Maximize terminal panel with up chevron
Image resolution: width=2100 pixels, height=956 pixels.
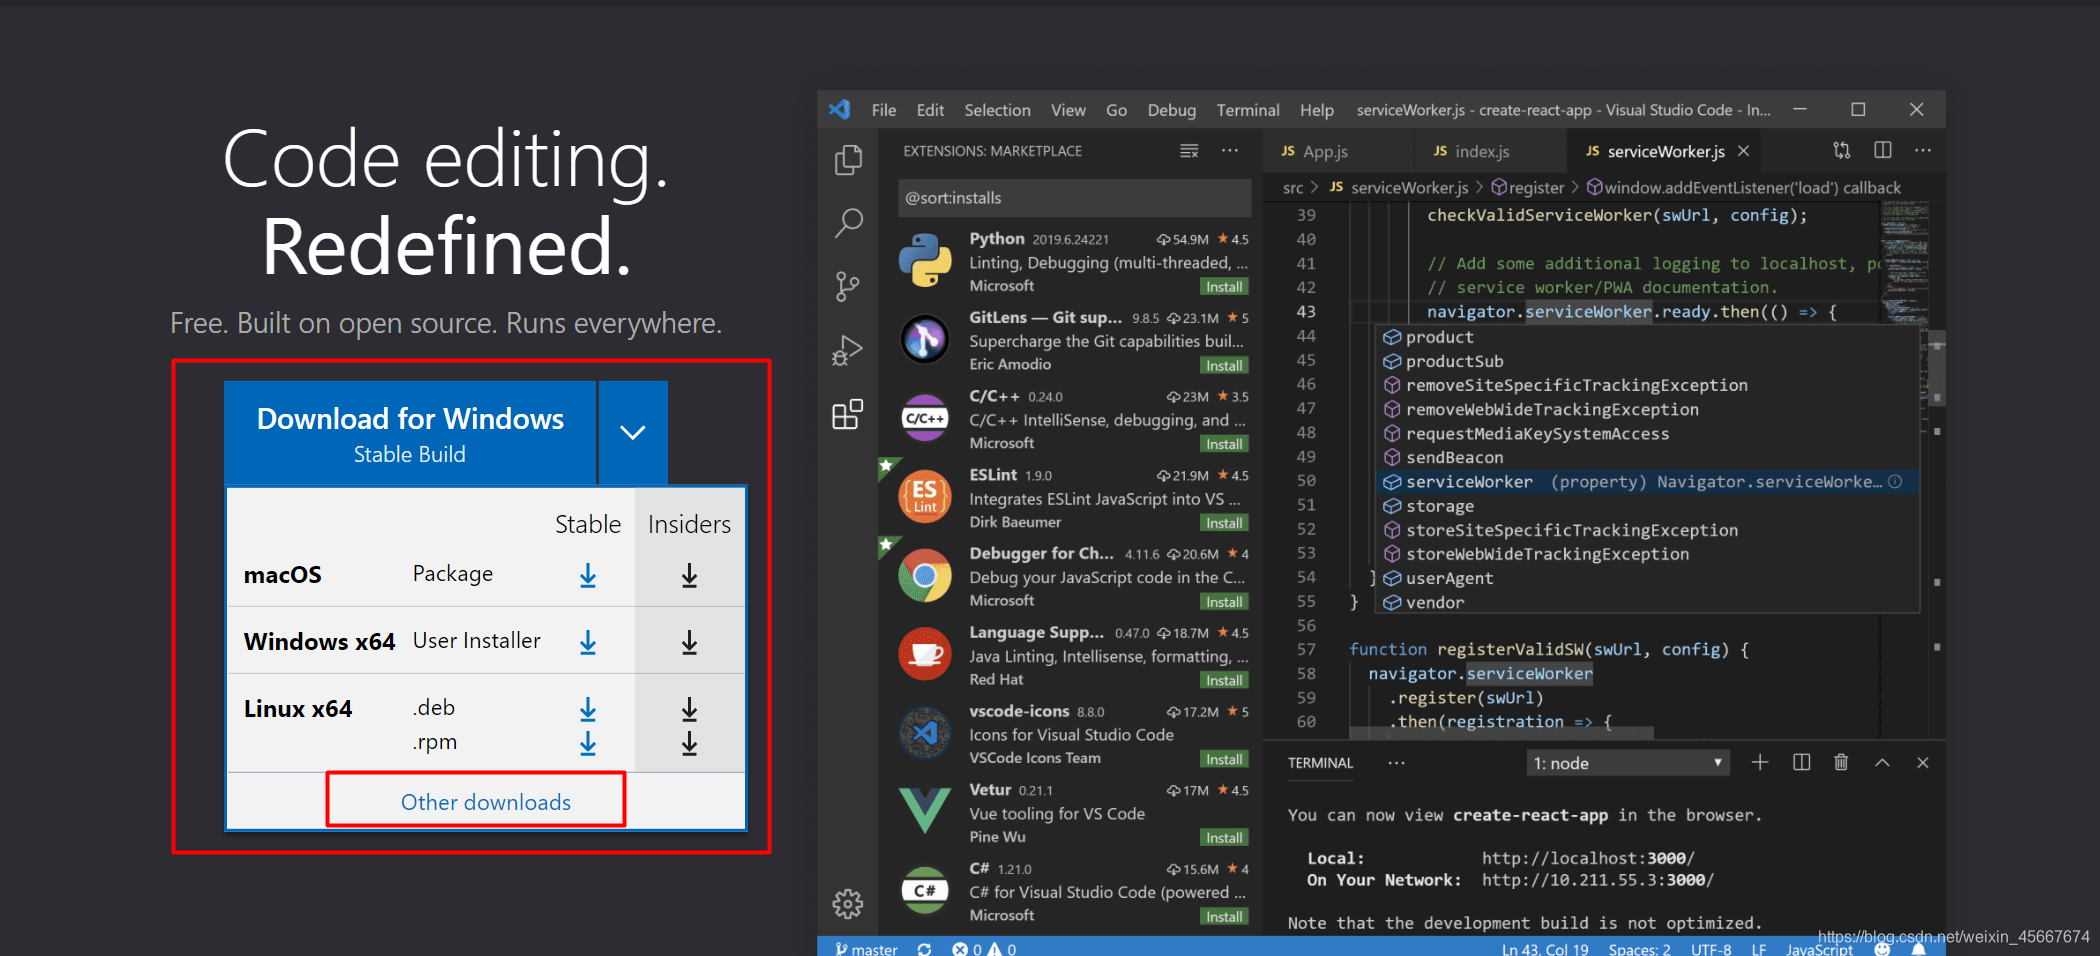(x=1882, y=763)
